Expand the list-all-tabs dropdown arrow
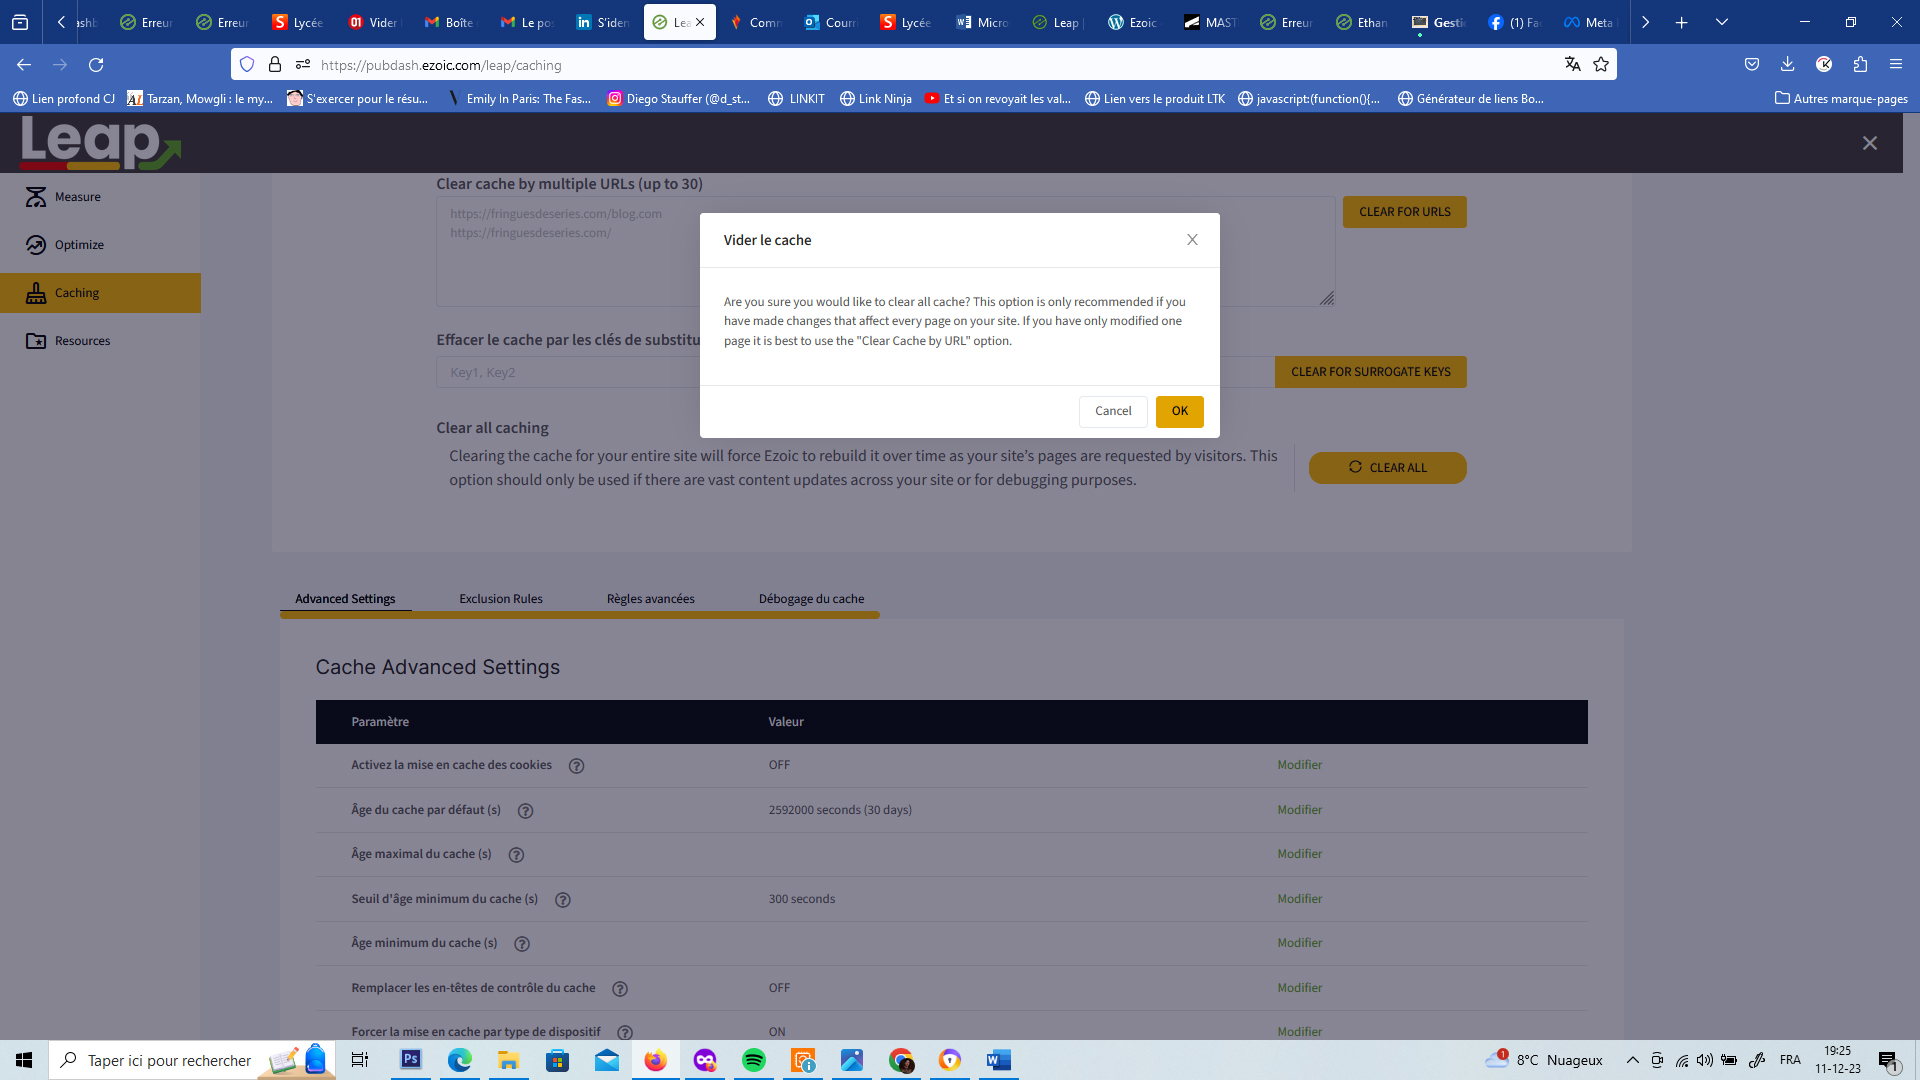Screen dimensions: 1920x1080 1721,22
